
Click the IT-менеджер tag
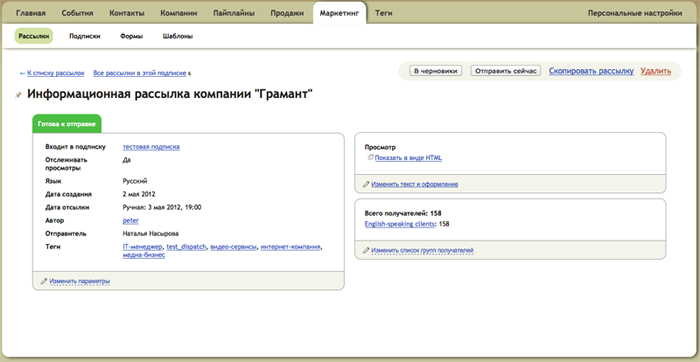click(142, 246)
